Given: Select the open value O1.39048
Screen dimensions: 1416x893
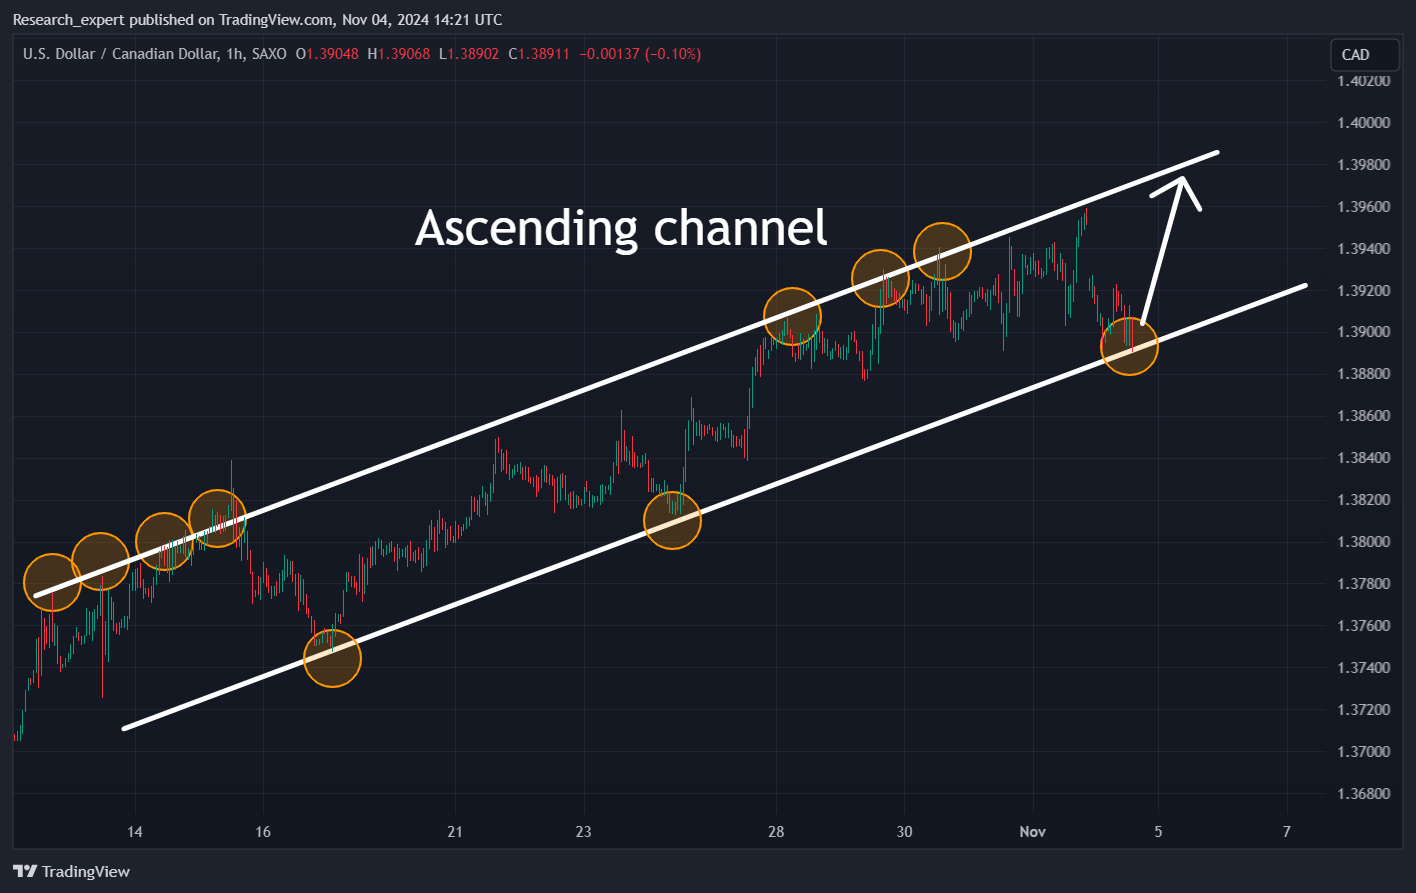Looking at the screenshot, I should [x=328, y=54].
